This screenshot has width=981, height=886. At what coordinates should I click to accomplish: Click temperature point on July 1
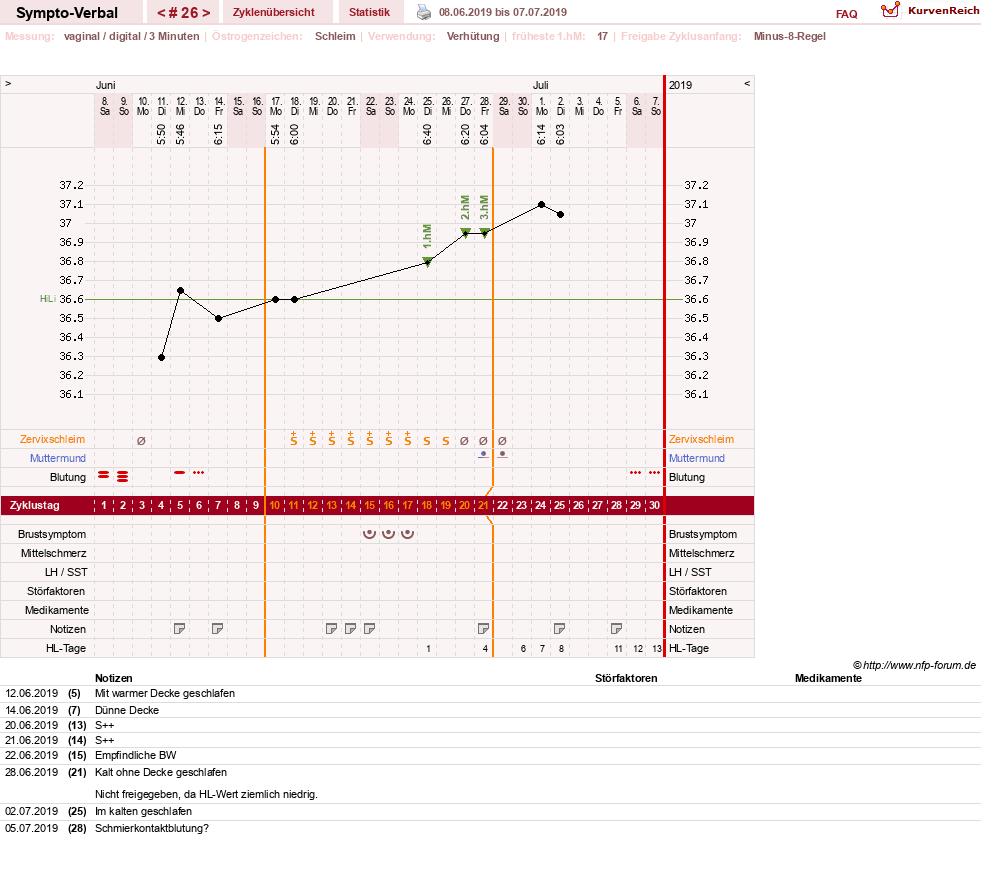(x=541, y=205)
